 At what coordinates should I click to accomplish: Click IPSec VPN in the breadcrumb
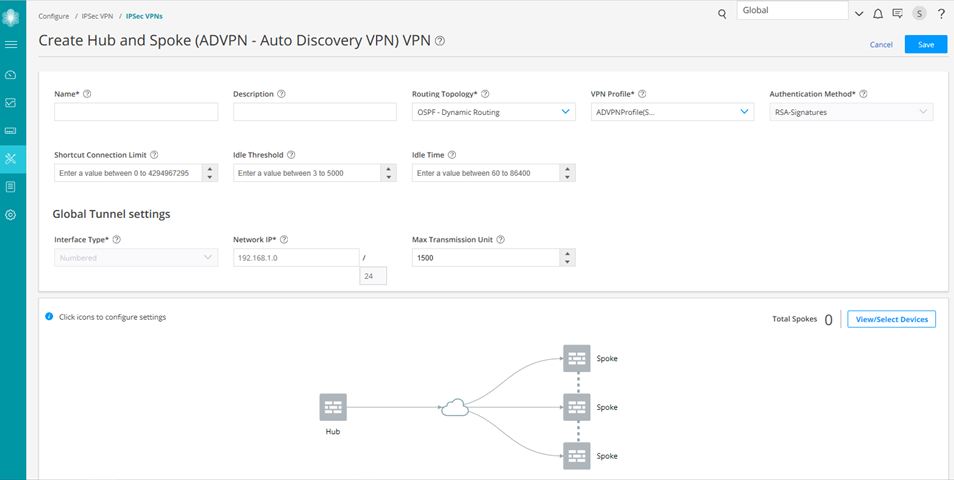tap(98, 16)
